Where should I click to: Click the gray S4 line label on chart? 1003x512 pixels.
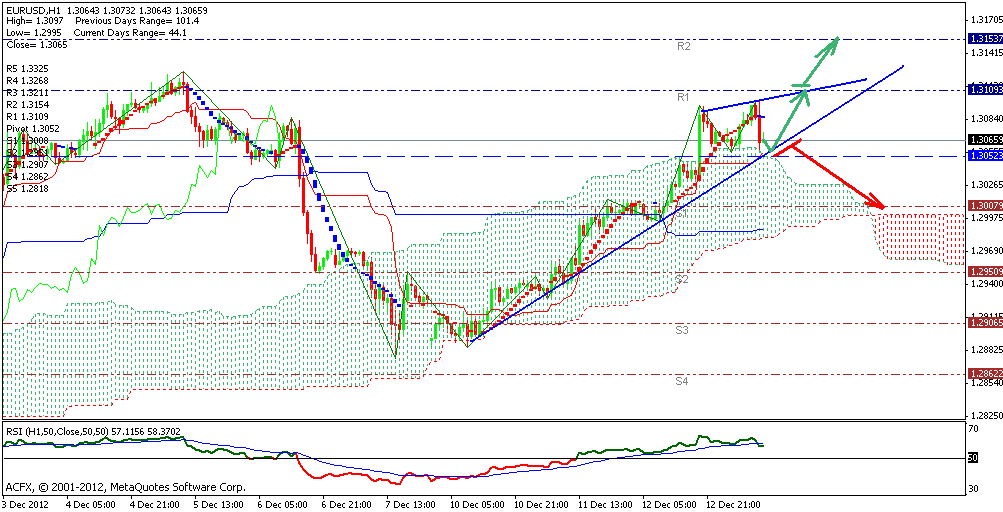pyautogui.click(x=682, y=381)
